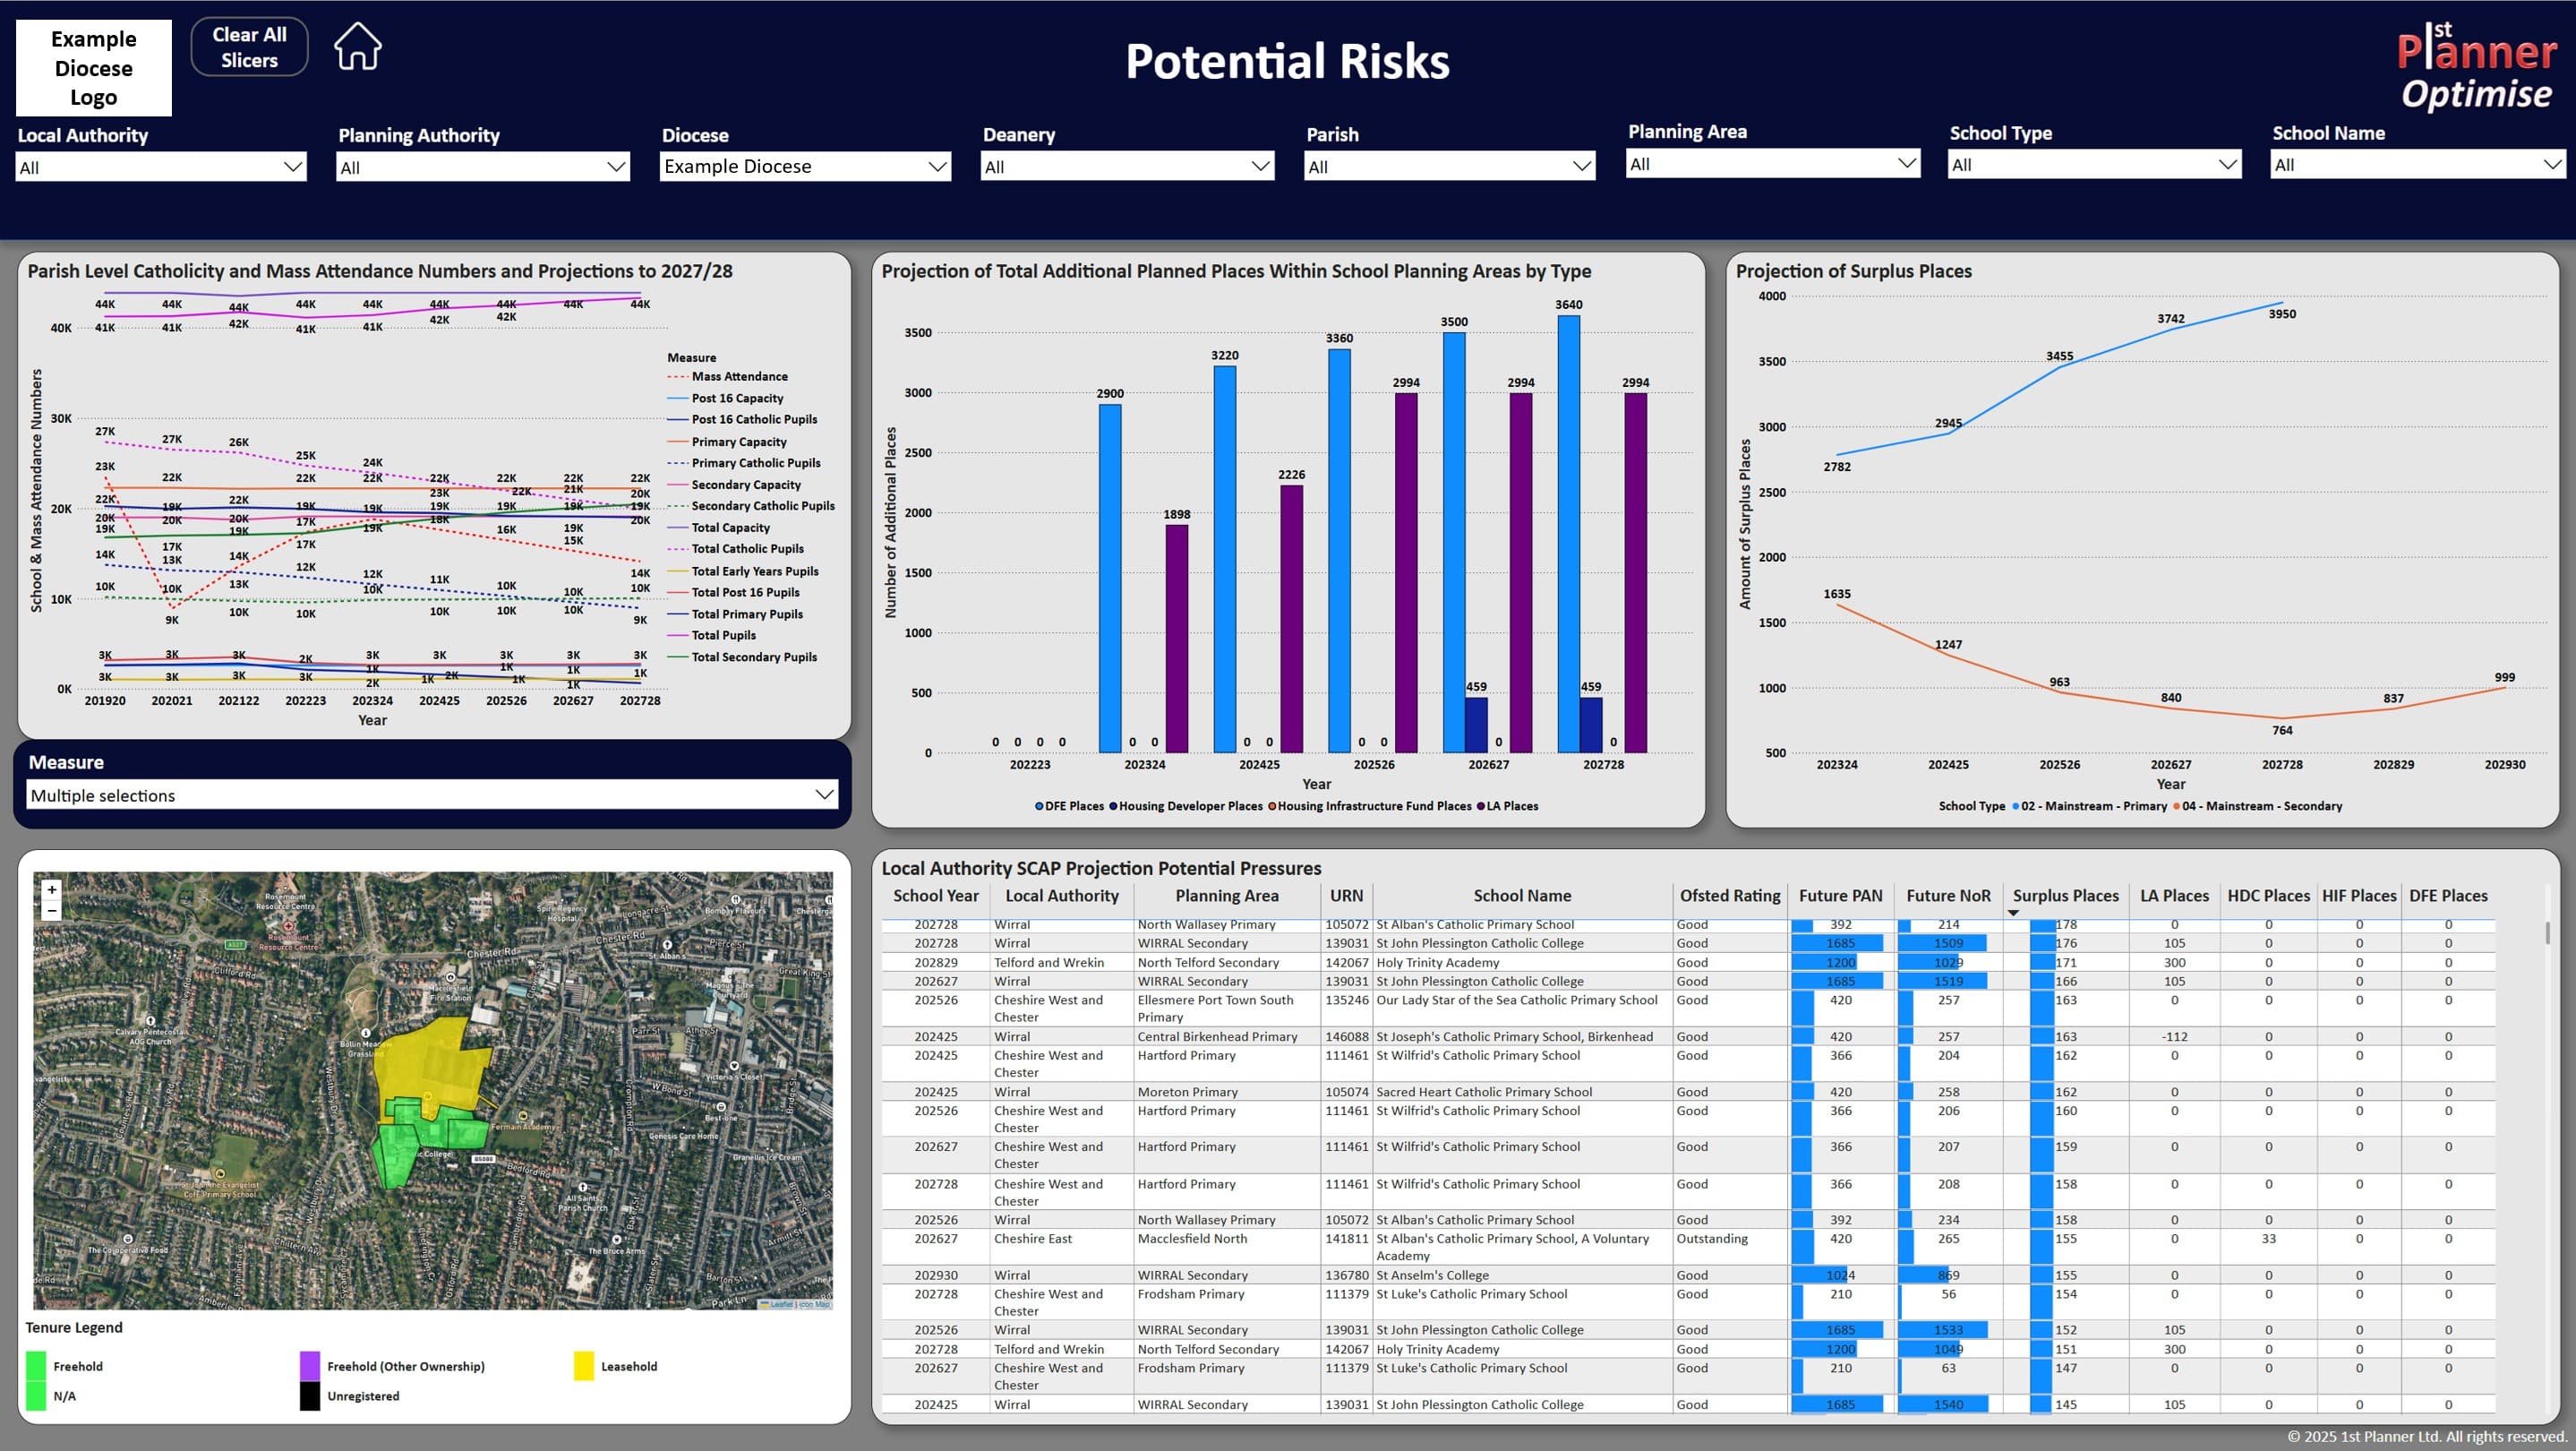Toggle the Mass Attendance measure in the legend
The width and height of the screenshot is (2576, 1451).
click(x=739, y=376)
